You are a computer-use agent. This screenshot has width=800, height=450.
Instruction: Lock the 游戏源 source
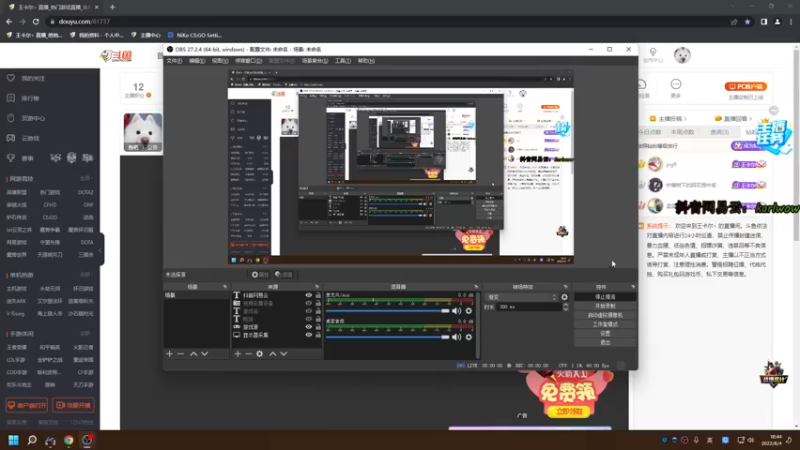318,327
